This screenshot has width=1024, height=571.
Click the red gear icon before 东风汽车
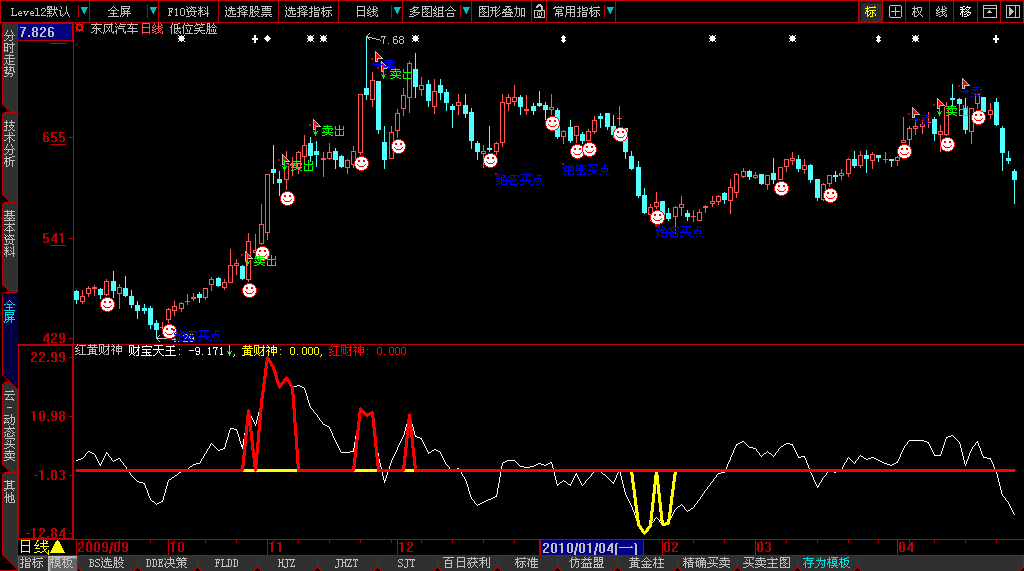(x=80, y=28)
